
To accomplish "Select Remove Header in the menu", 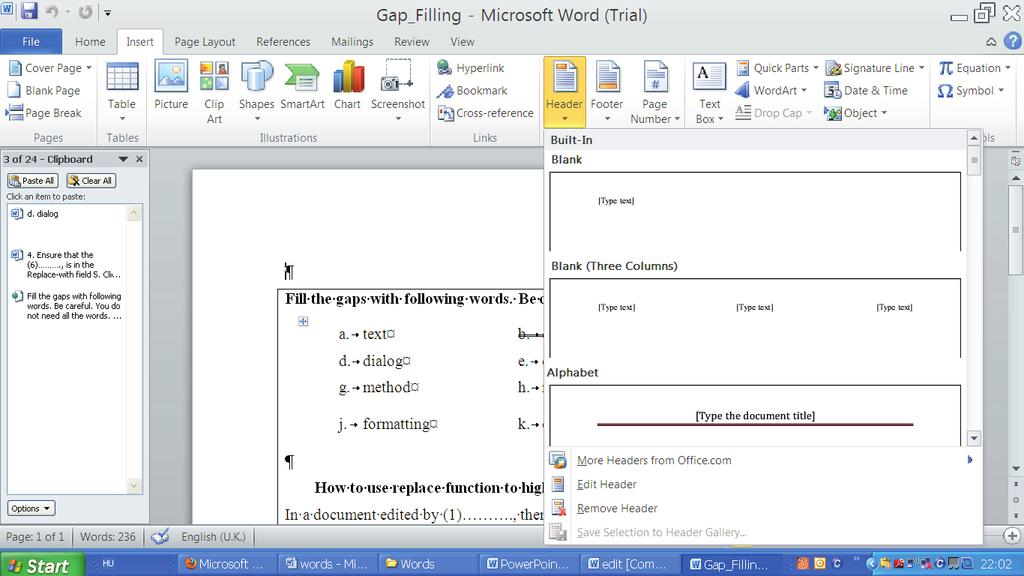I will (x=763, y=509).
